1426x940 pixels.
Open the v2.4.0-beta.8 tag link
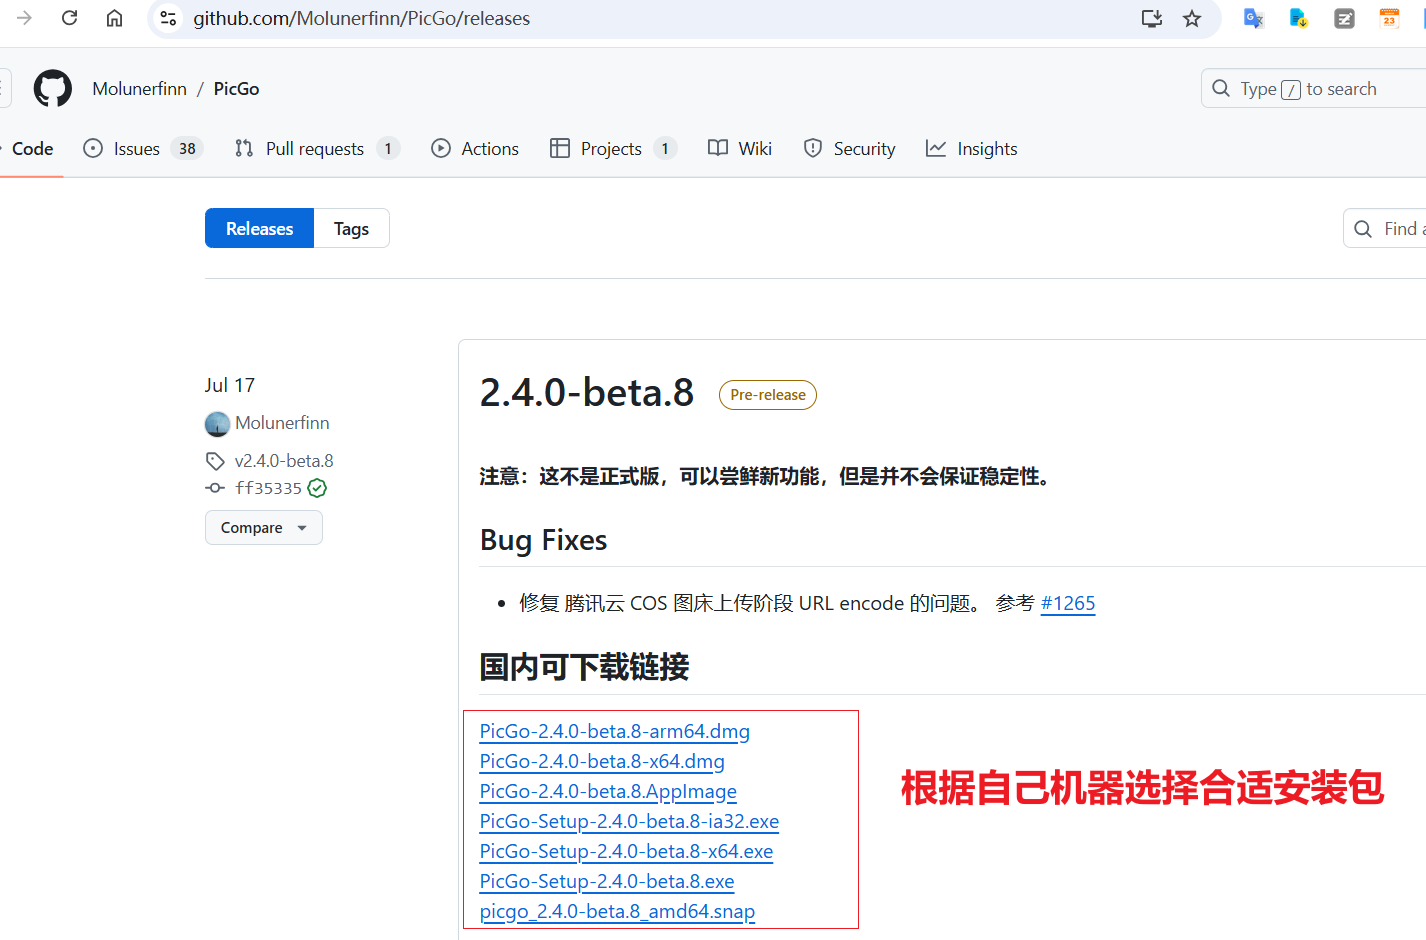284,461
